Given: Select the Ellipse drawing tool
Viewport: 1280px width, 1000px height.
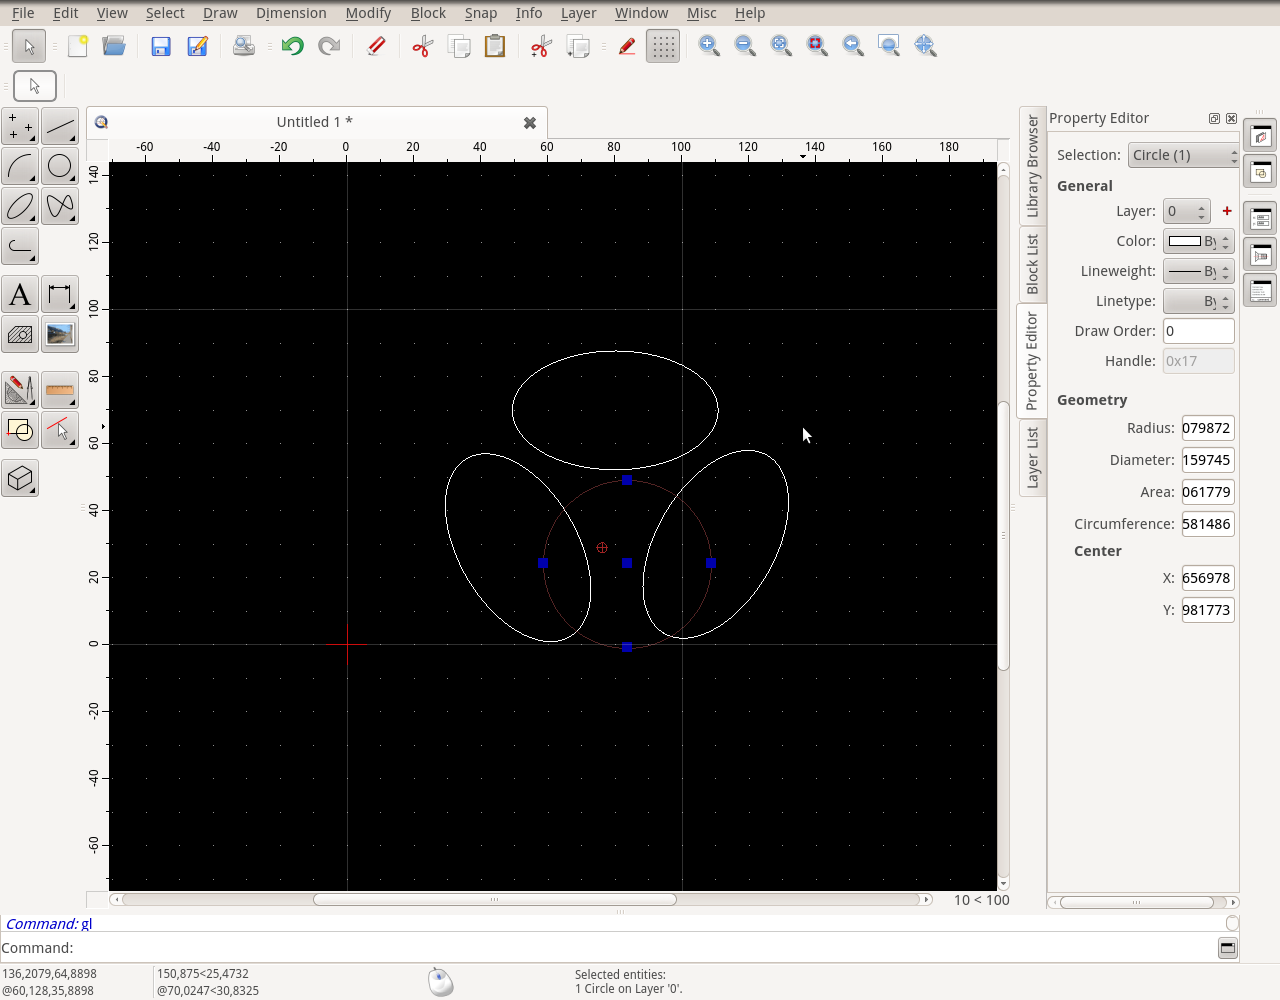Looking at the screenshot, I should tap(20, 206).
